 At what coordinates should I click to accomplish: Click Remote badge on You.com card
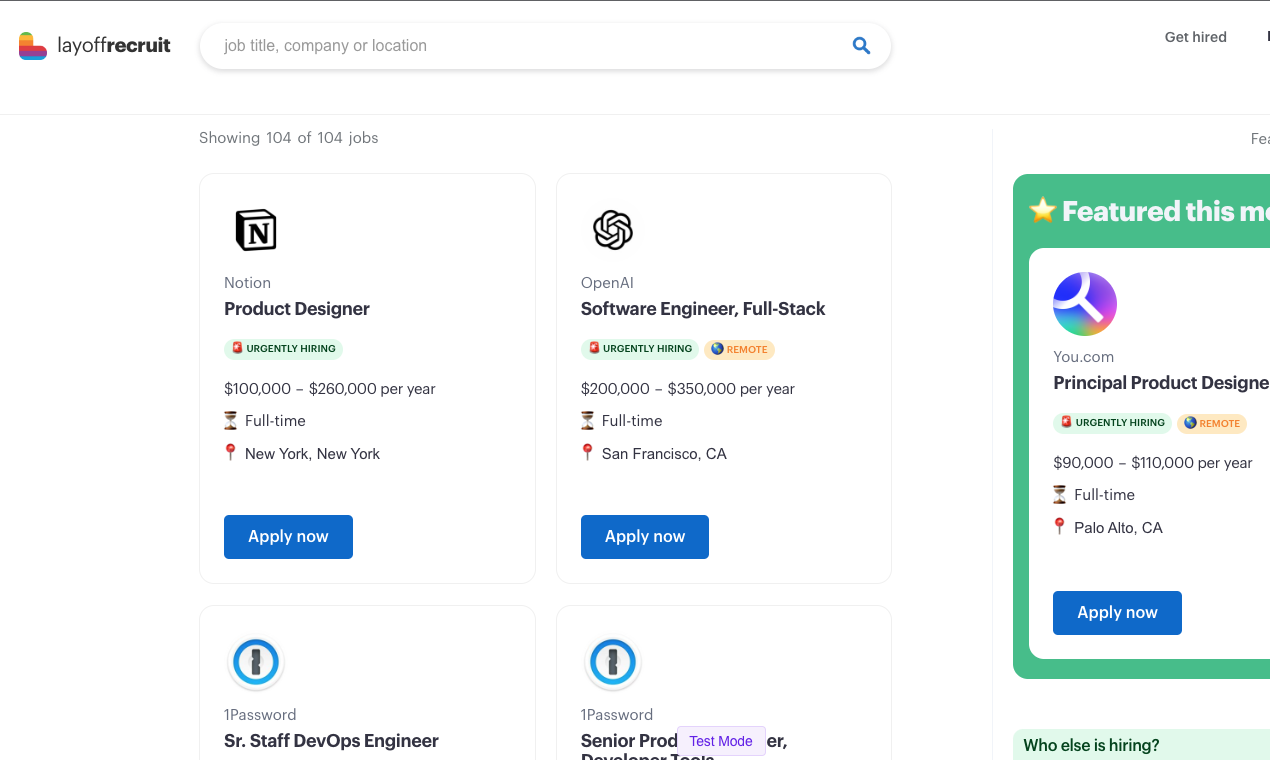[x=1212, y=424]
